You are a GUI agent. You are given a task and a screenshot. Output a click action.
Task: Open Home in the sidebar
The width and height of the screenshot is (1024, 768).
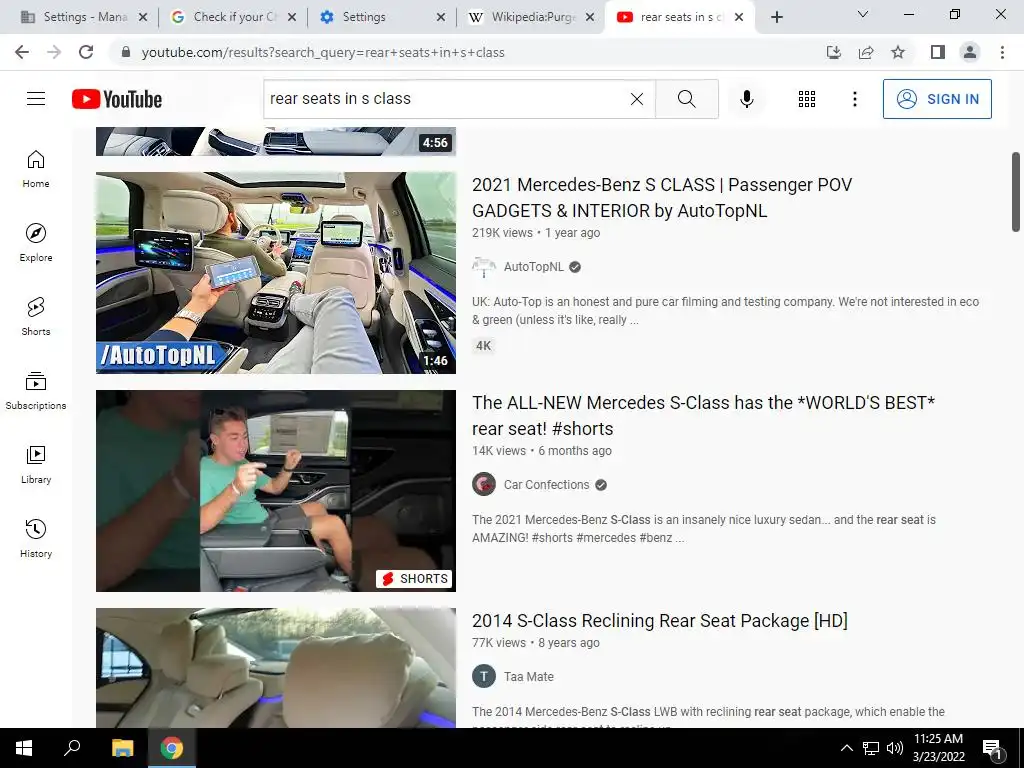pos(36,169)
